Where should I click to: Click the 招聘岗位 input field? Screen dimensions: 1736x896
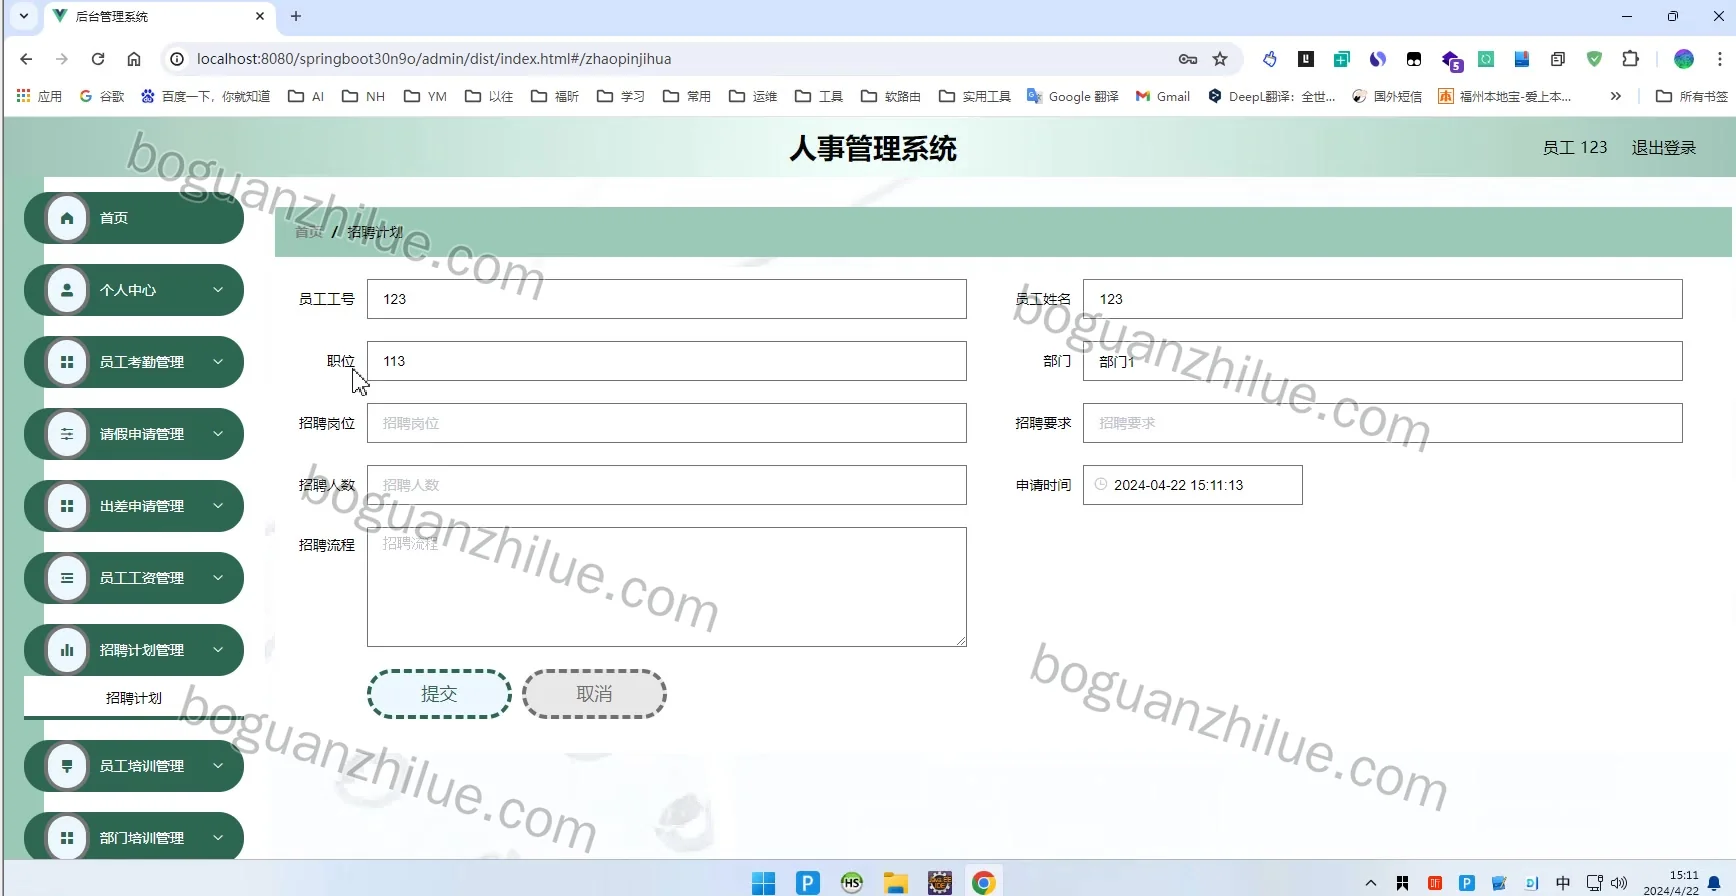tap(667, 423)
